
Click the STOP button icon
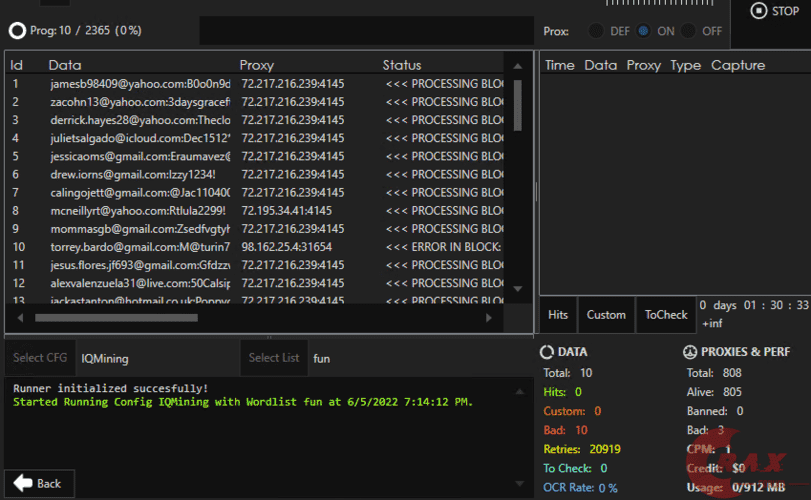[758, 11]
